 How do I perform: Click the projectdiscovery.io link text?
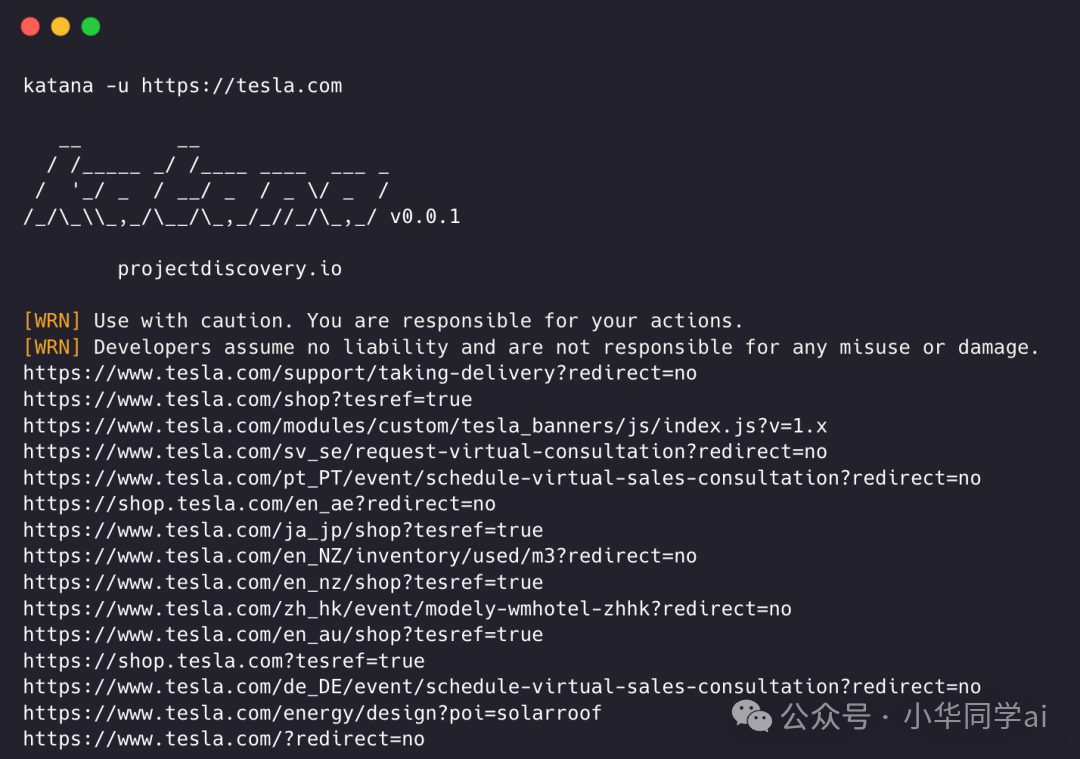click(x=229, y=269)
